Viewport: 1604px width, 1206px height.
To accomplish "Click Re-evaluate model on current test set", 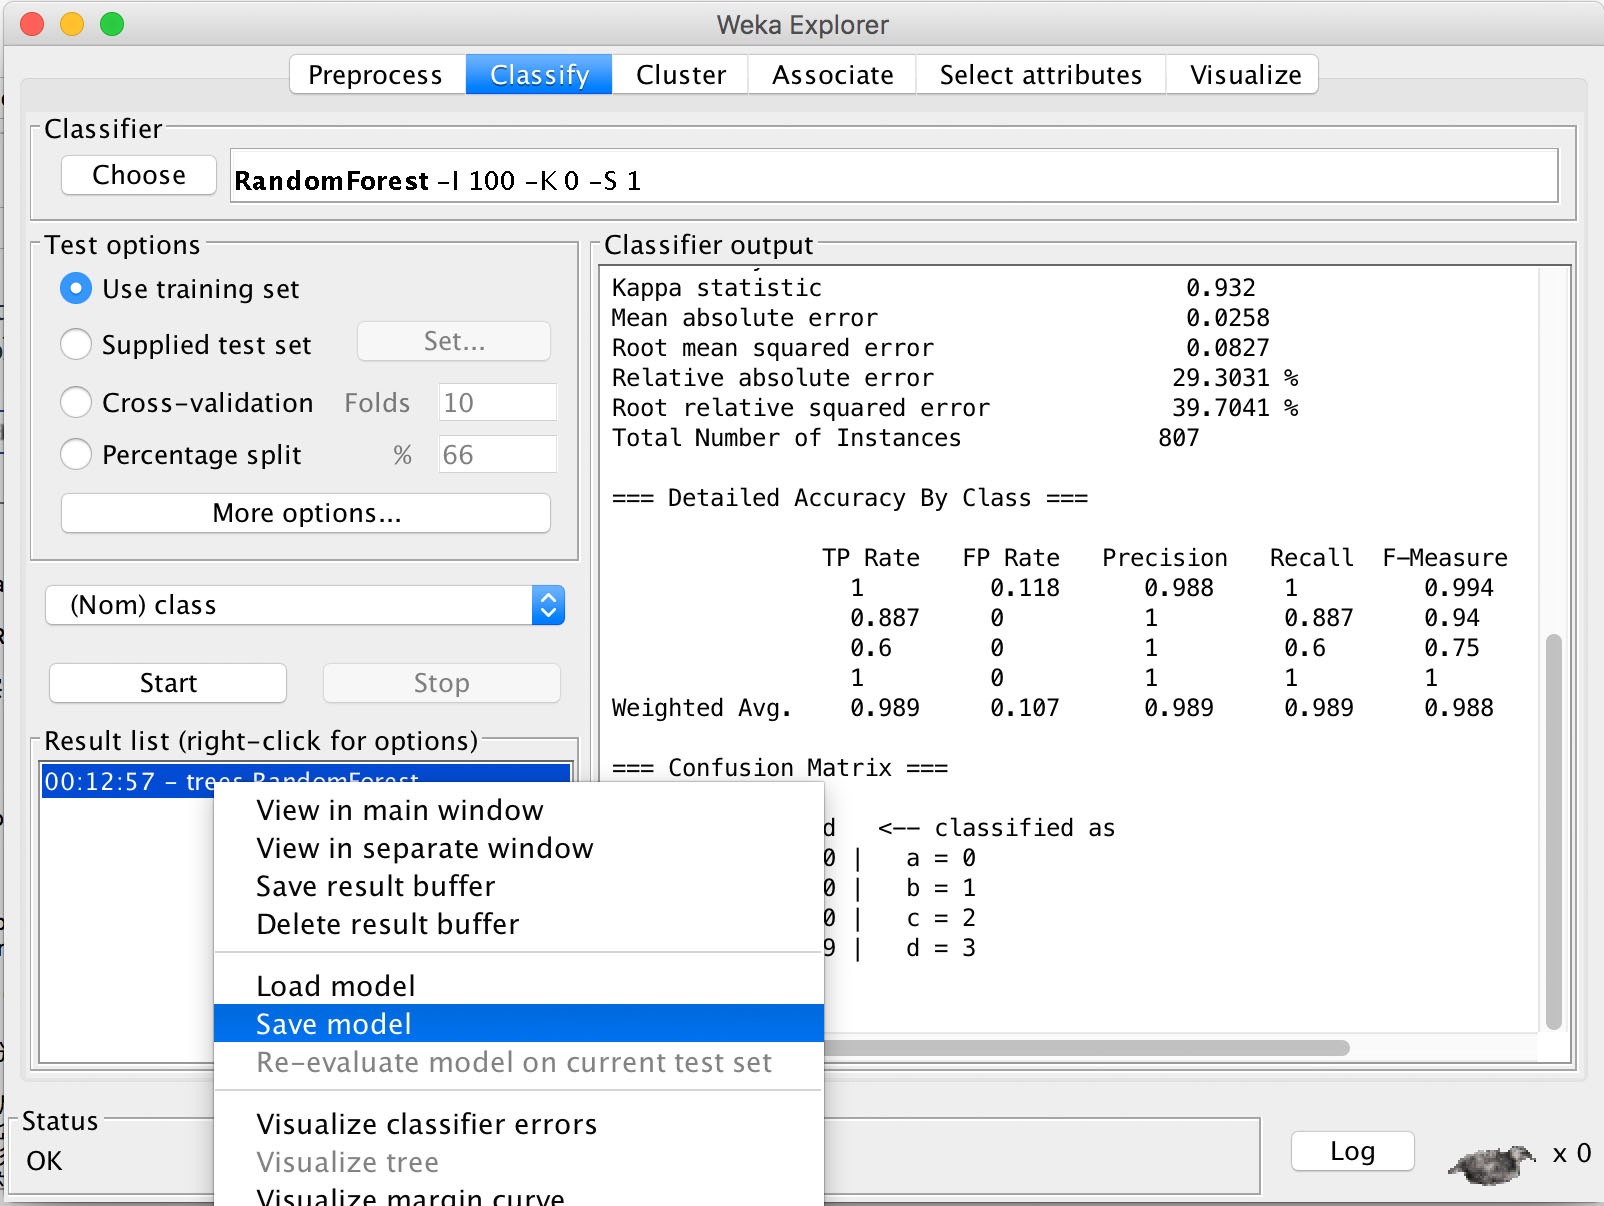I will [519, 1062].
